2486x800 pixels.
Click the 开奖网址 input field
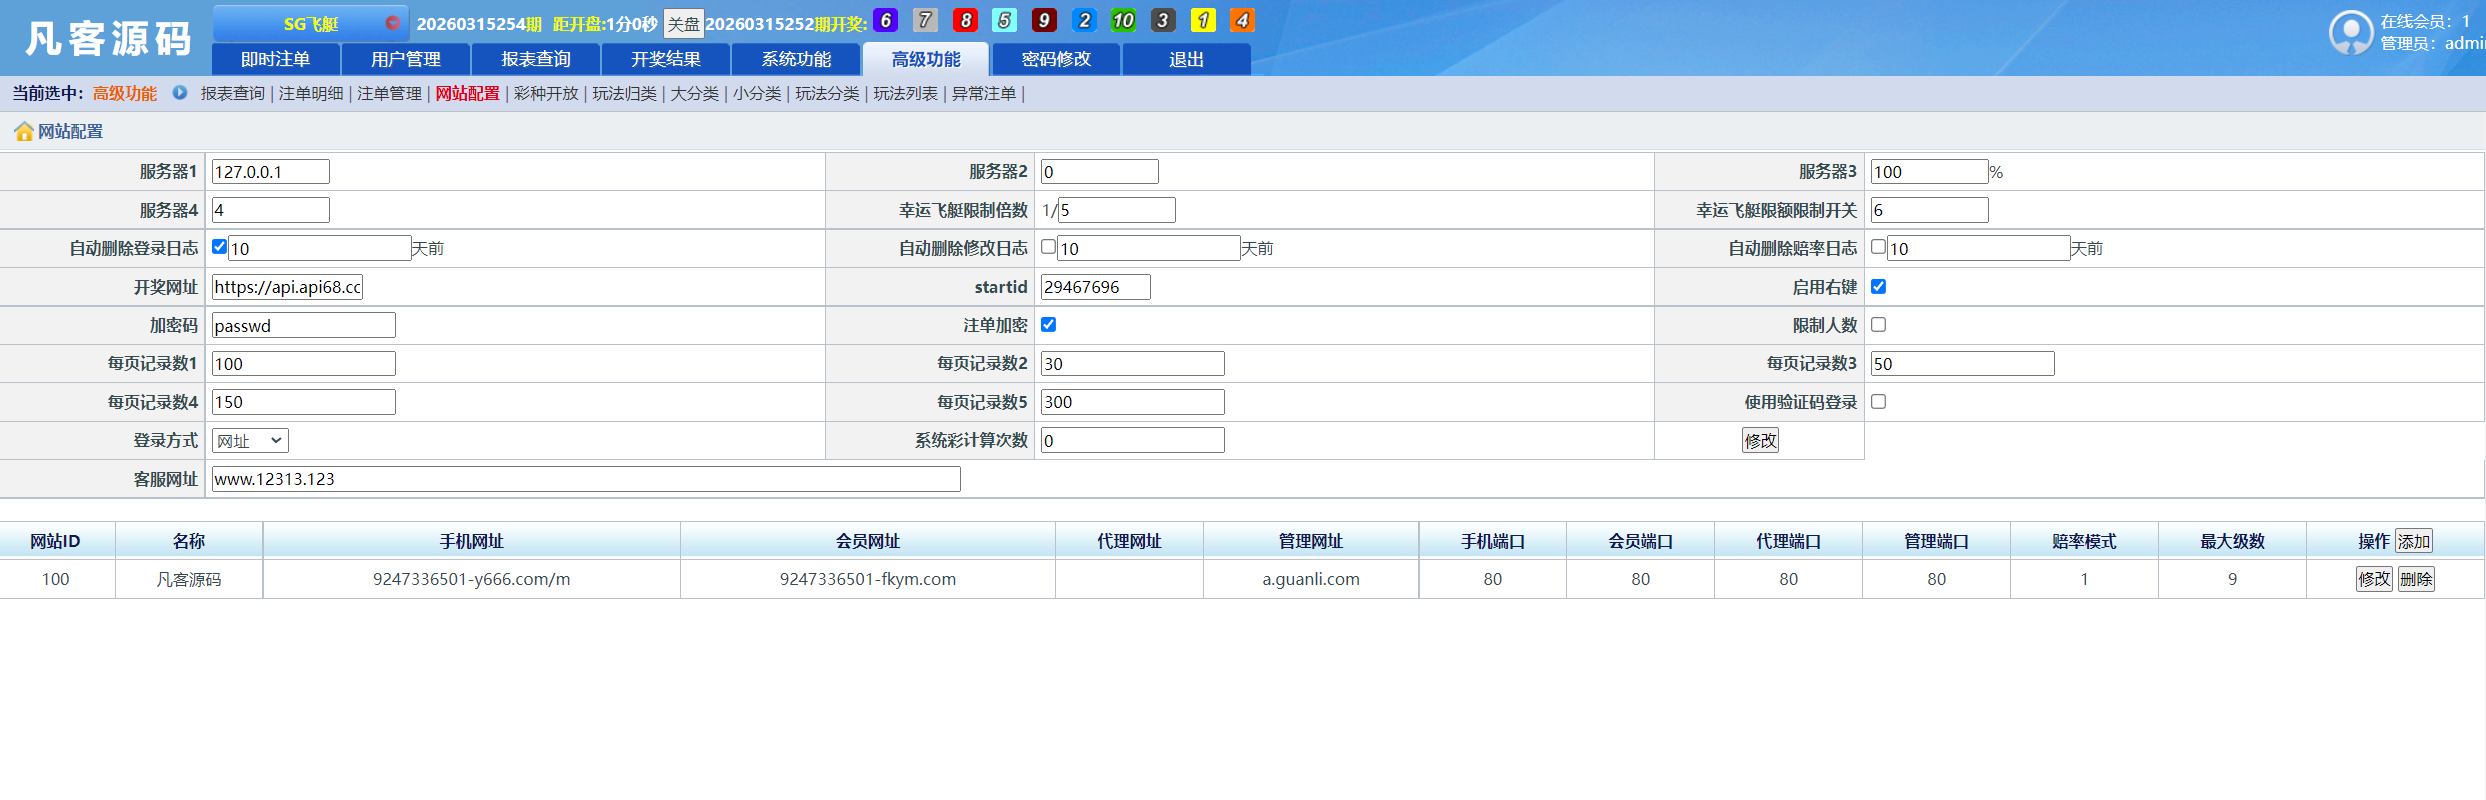(288, 287)
